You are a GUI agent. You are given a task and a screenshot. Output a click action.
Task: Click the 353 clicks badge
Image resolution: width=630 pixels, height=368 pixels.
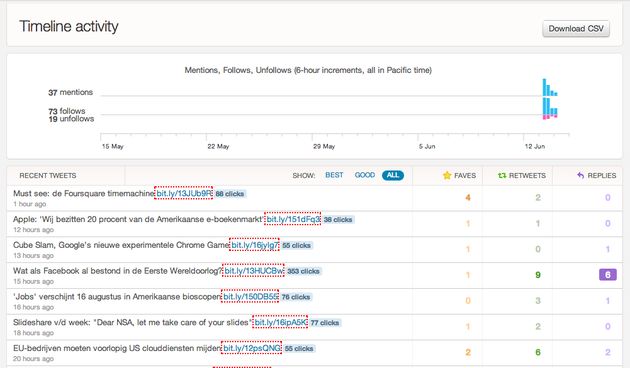pos(303,271)
